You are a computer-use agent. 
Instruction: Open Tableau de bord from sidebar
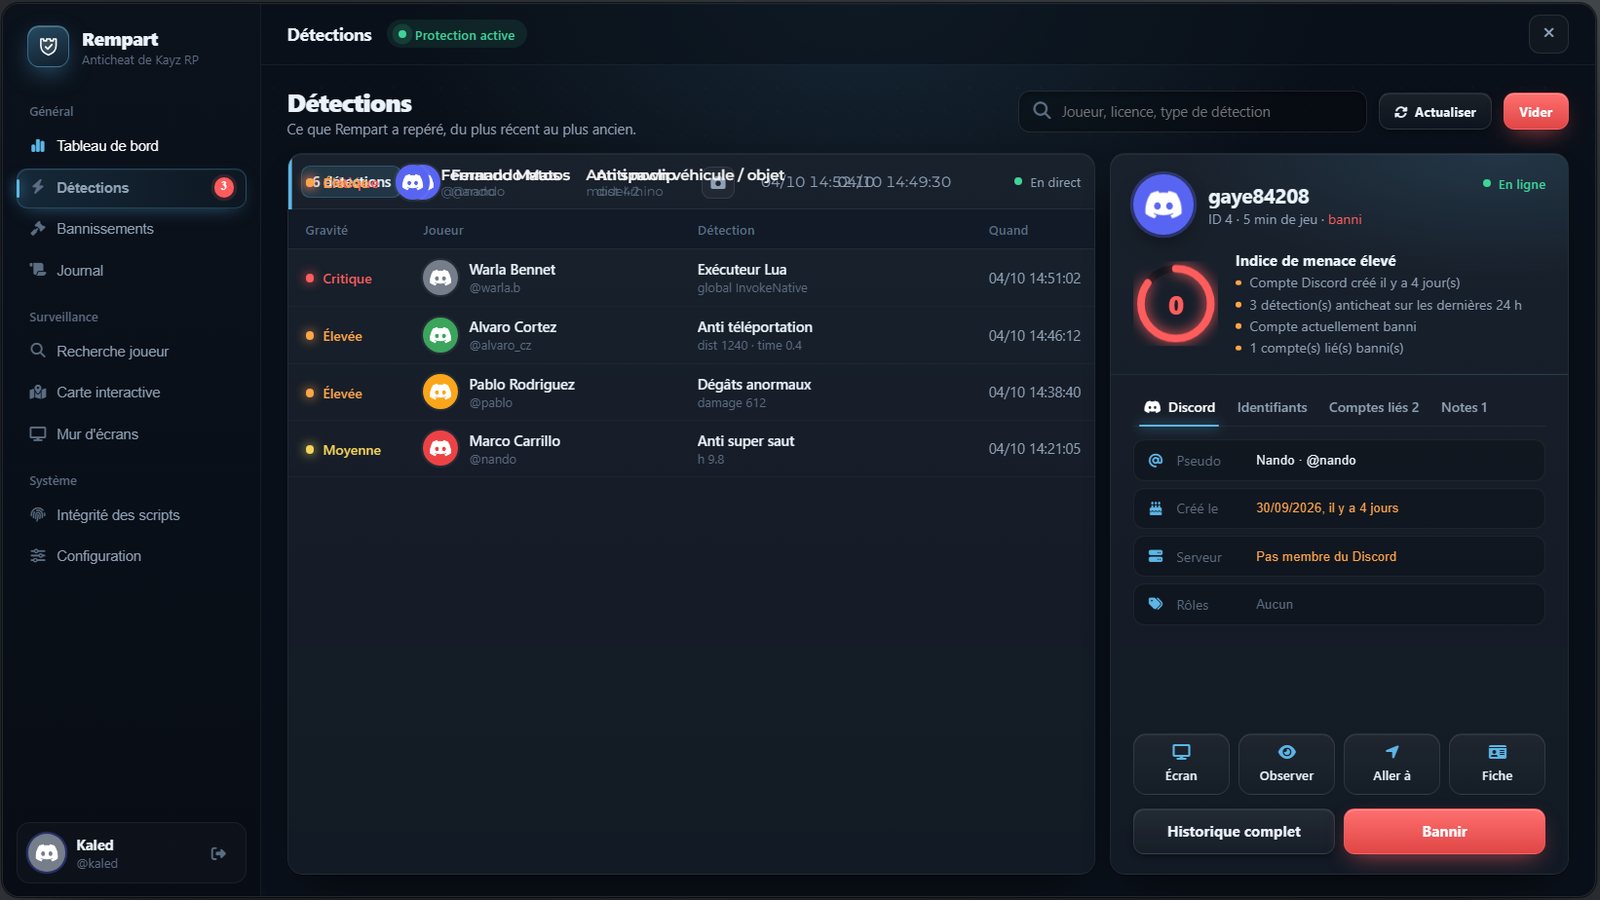131,146
